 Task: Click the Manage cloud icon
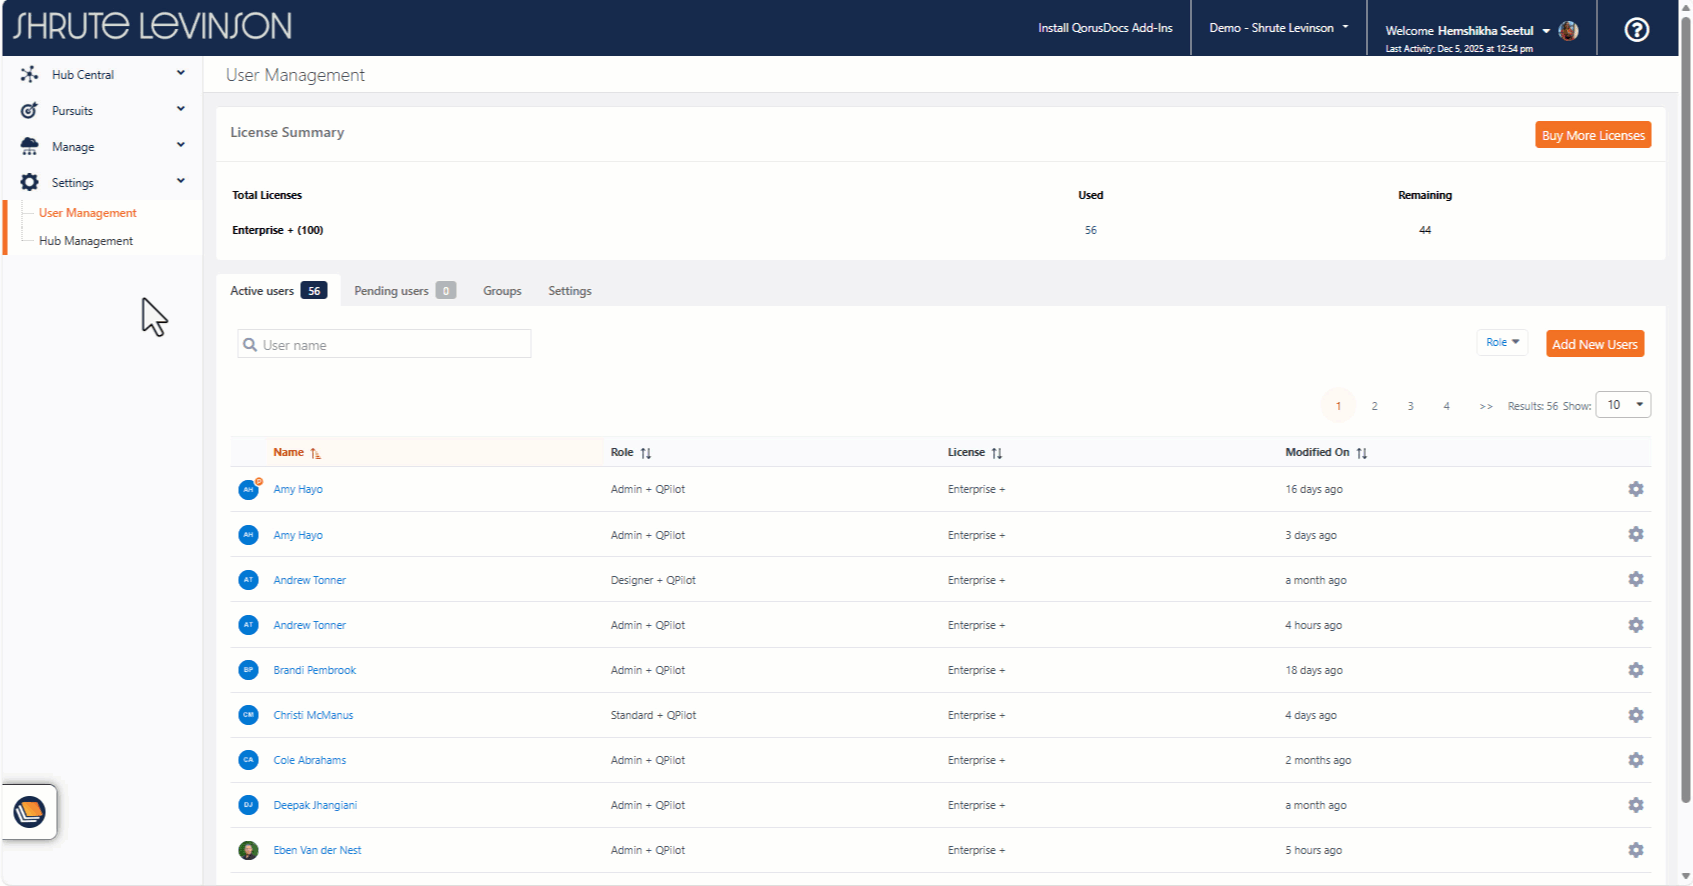click(29, 147)
